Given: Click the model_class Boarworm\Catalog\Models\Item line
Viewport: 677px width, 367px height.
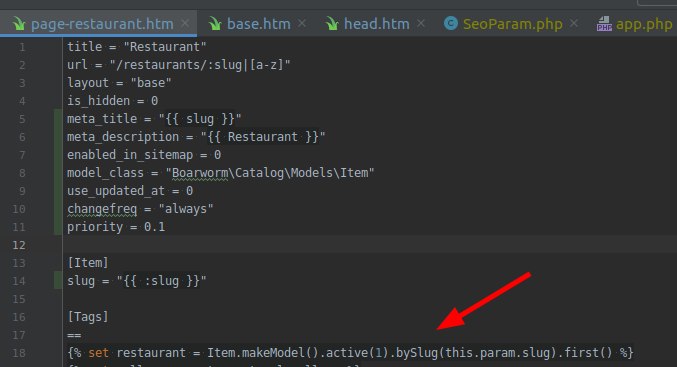Looking at the screenshot, I should 220,173.
